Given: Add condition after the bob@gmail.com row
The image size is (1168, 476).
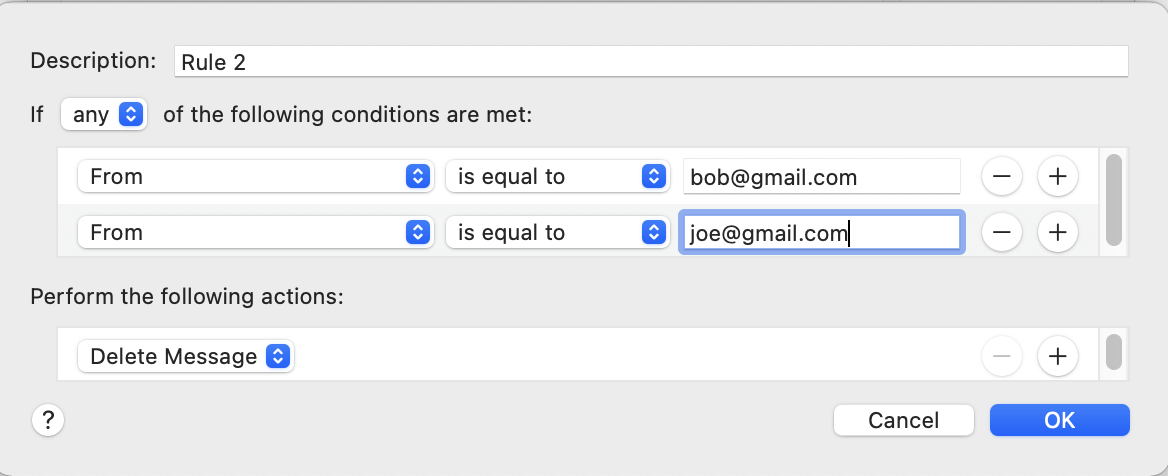Looking at the screenshot, I should click(x=1057, y=177).
